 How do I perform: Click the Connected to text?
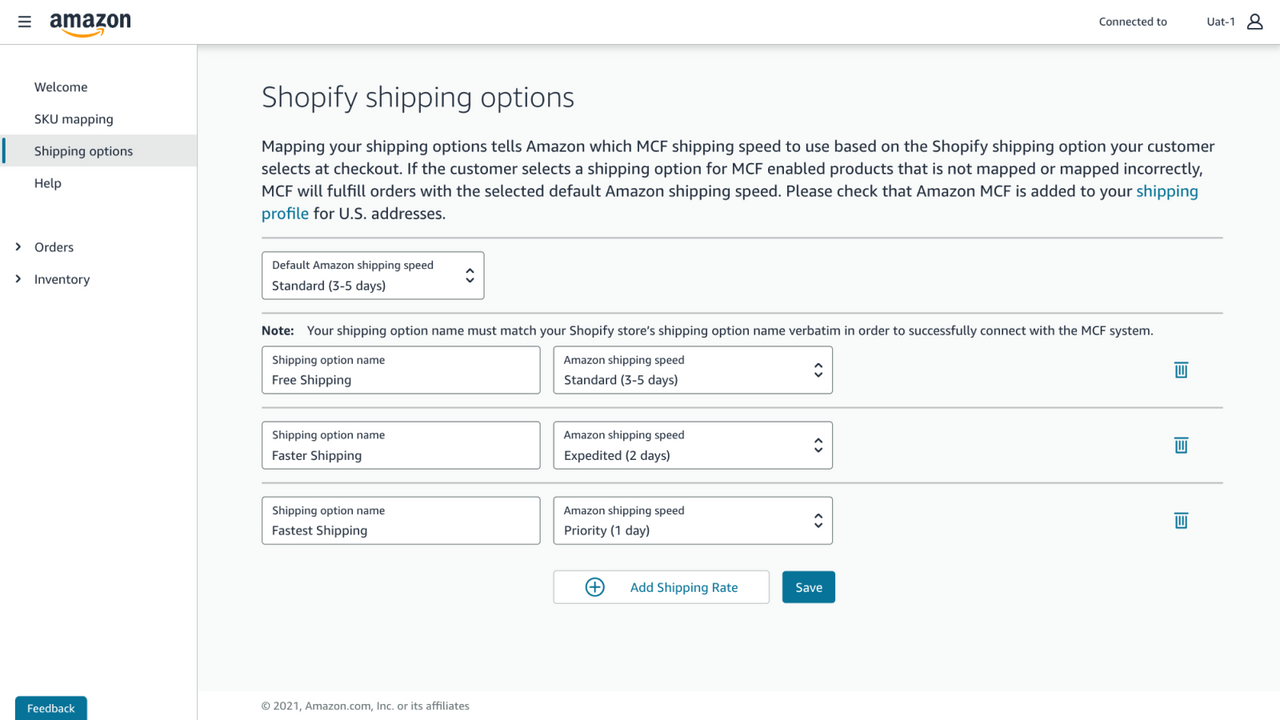(x=1133, y=22)
